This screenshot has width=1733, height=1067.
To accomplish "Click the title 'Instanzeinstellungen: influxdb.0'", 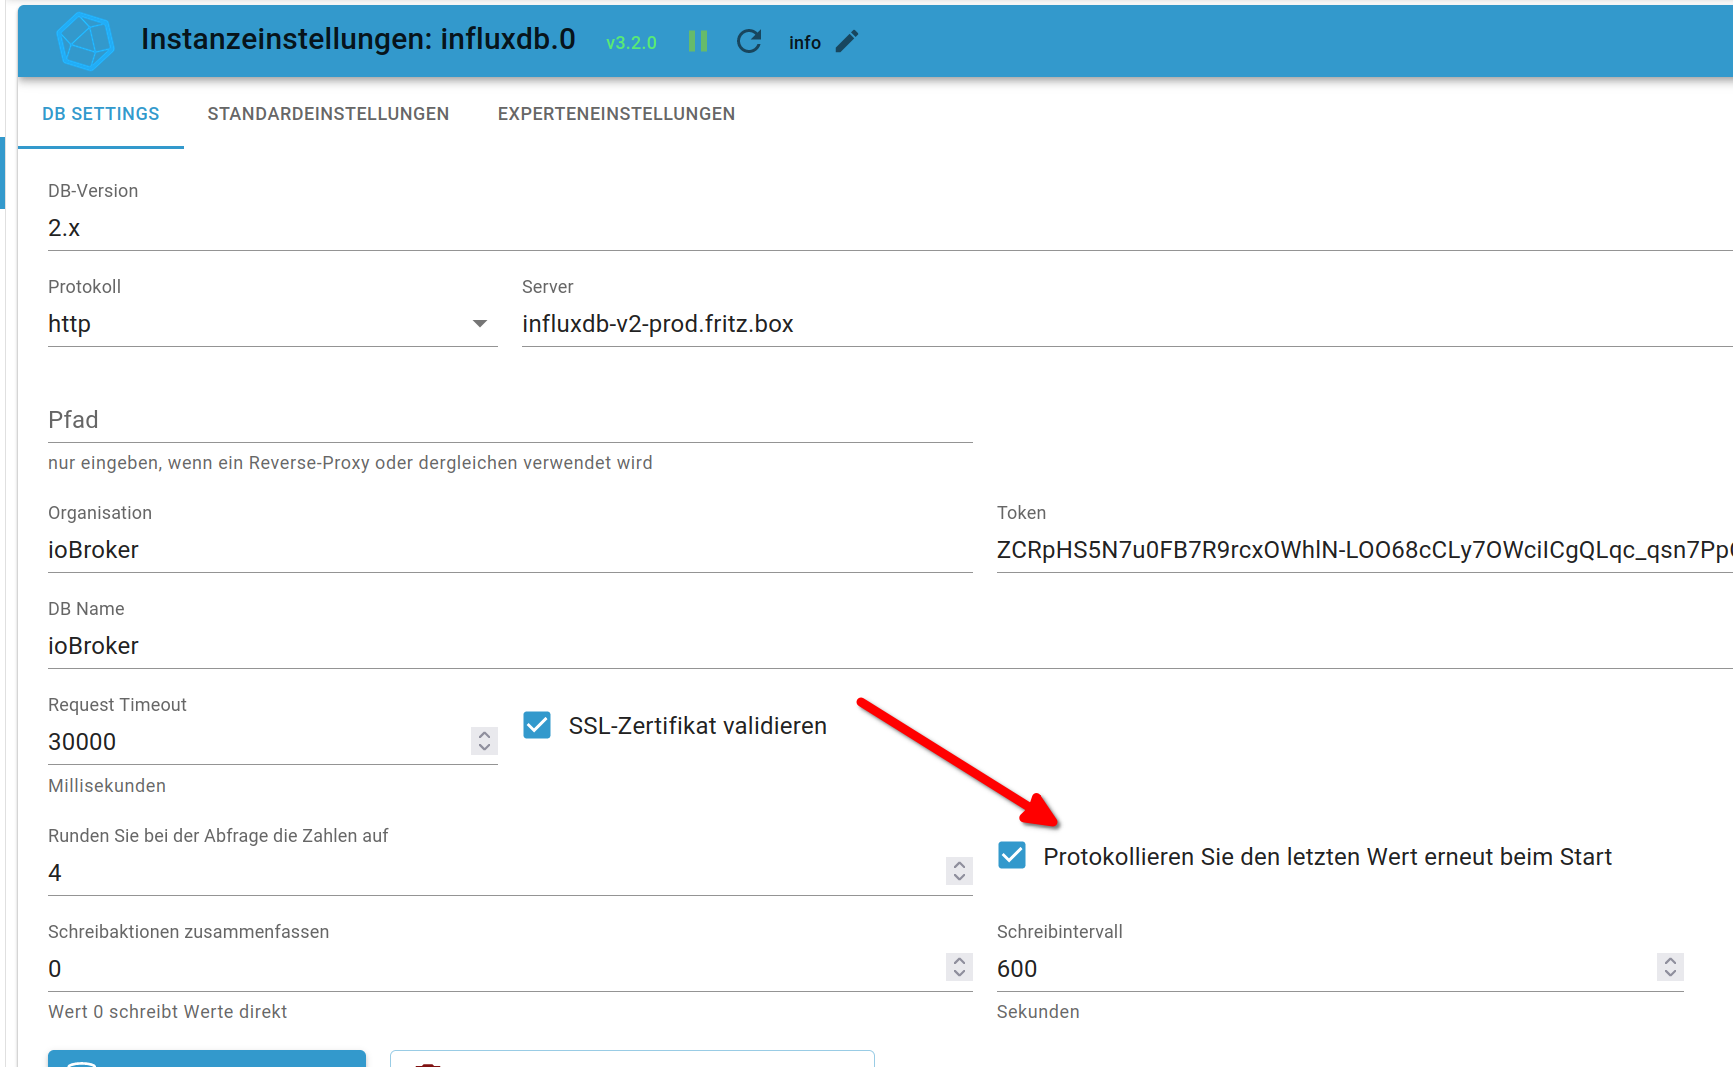I will 358,39.
